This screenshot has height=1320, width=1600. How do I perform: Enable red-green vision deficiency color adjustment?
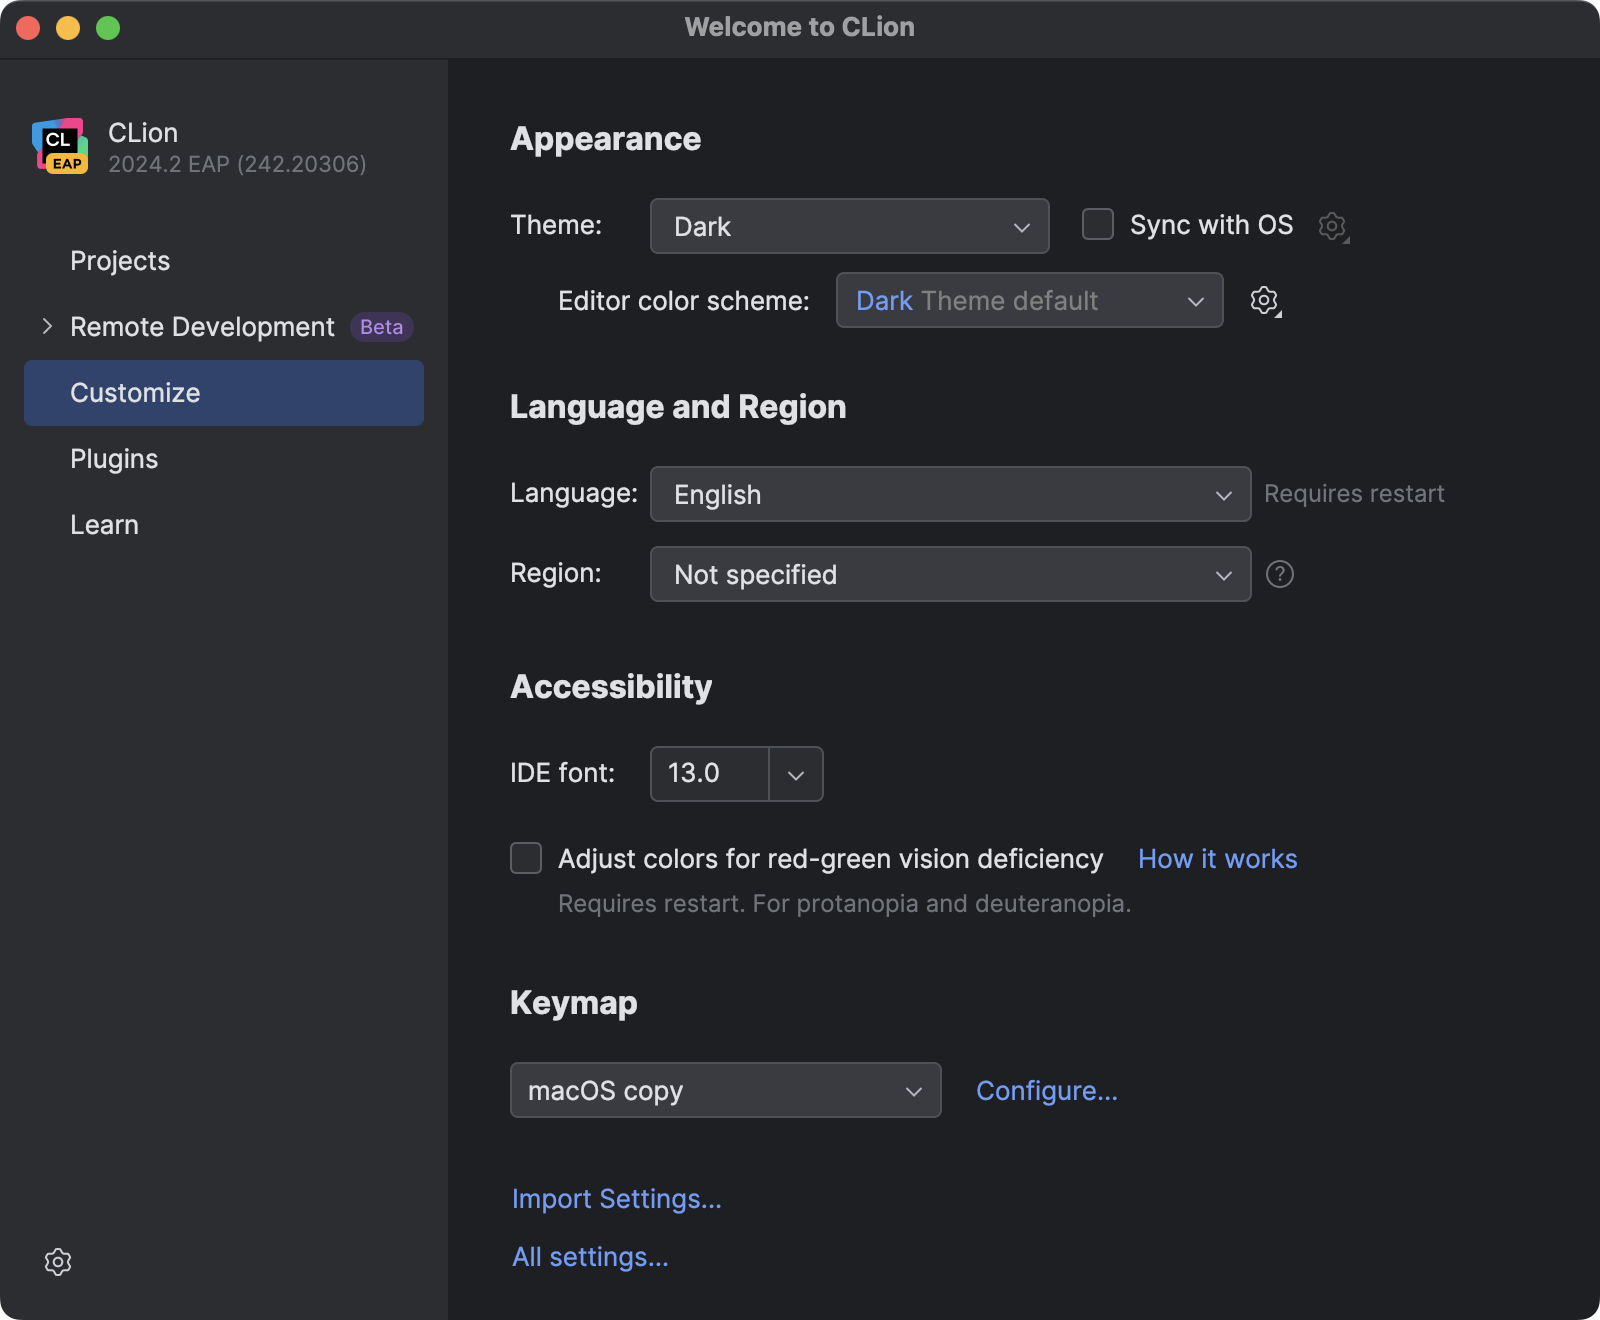[526, 858]
